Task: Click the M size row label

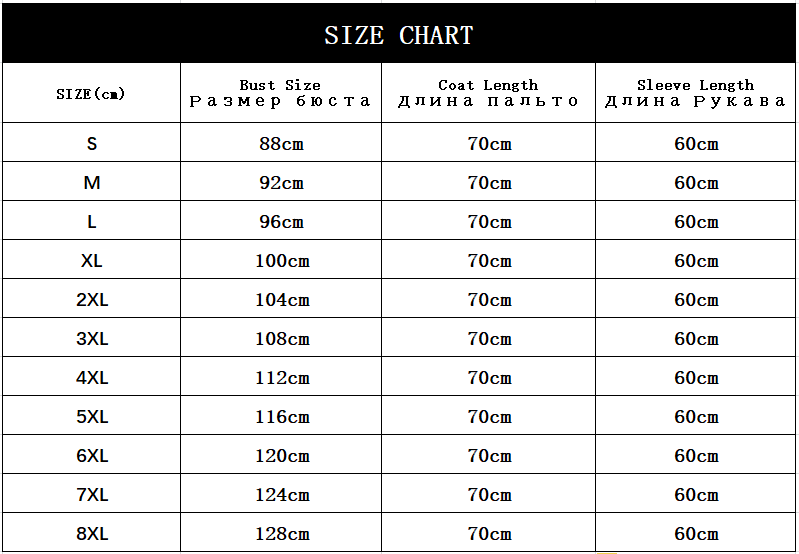Action: [x=92, y=183]
